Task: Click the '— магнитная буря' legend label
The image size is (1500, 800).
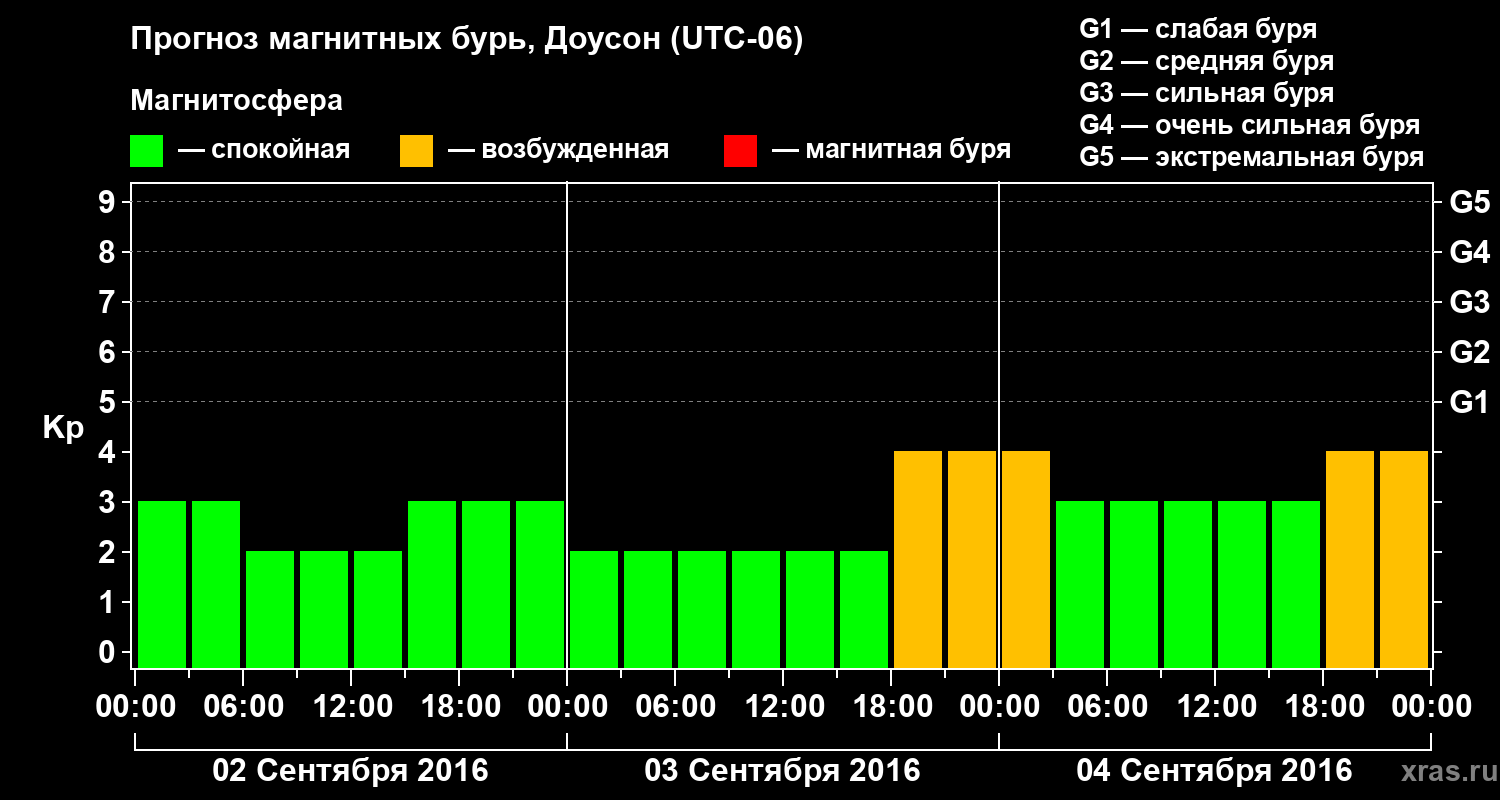Action: pos(892,151)
